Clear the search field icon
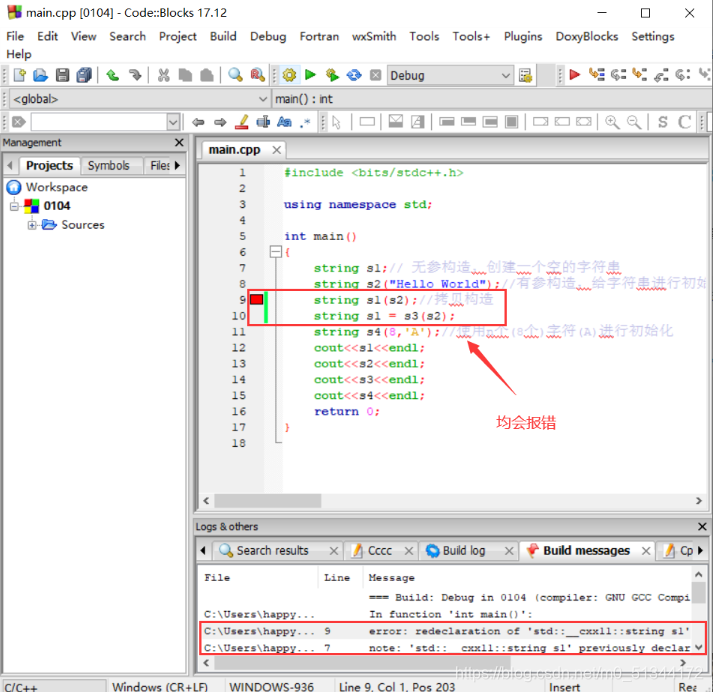This screenshot has height=692, width=713. click(19, 122)
